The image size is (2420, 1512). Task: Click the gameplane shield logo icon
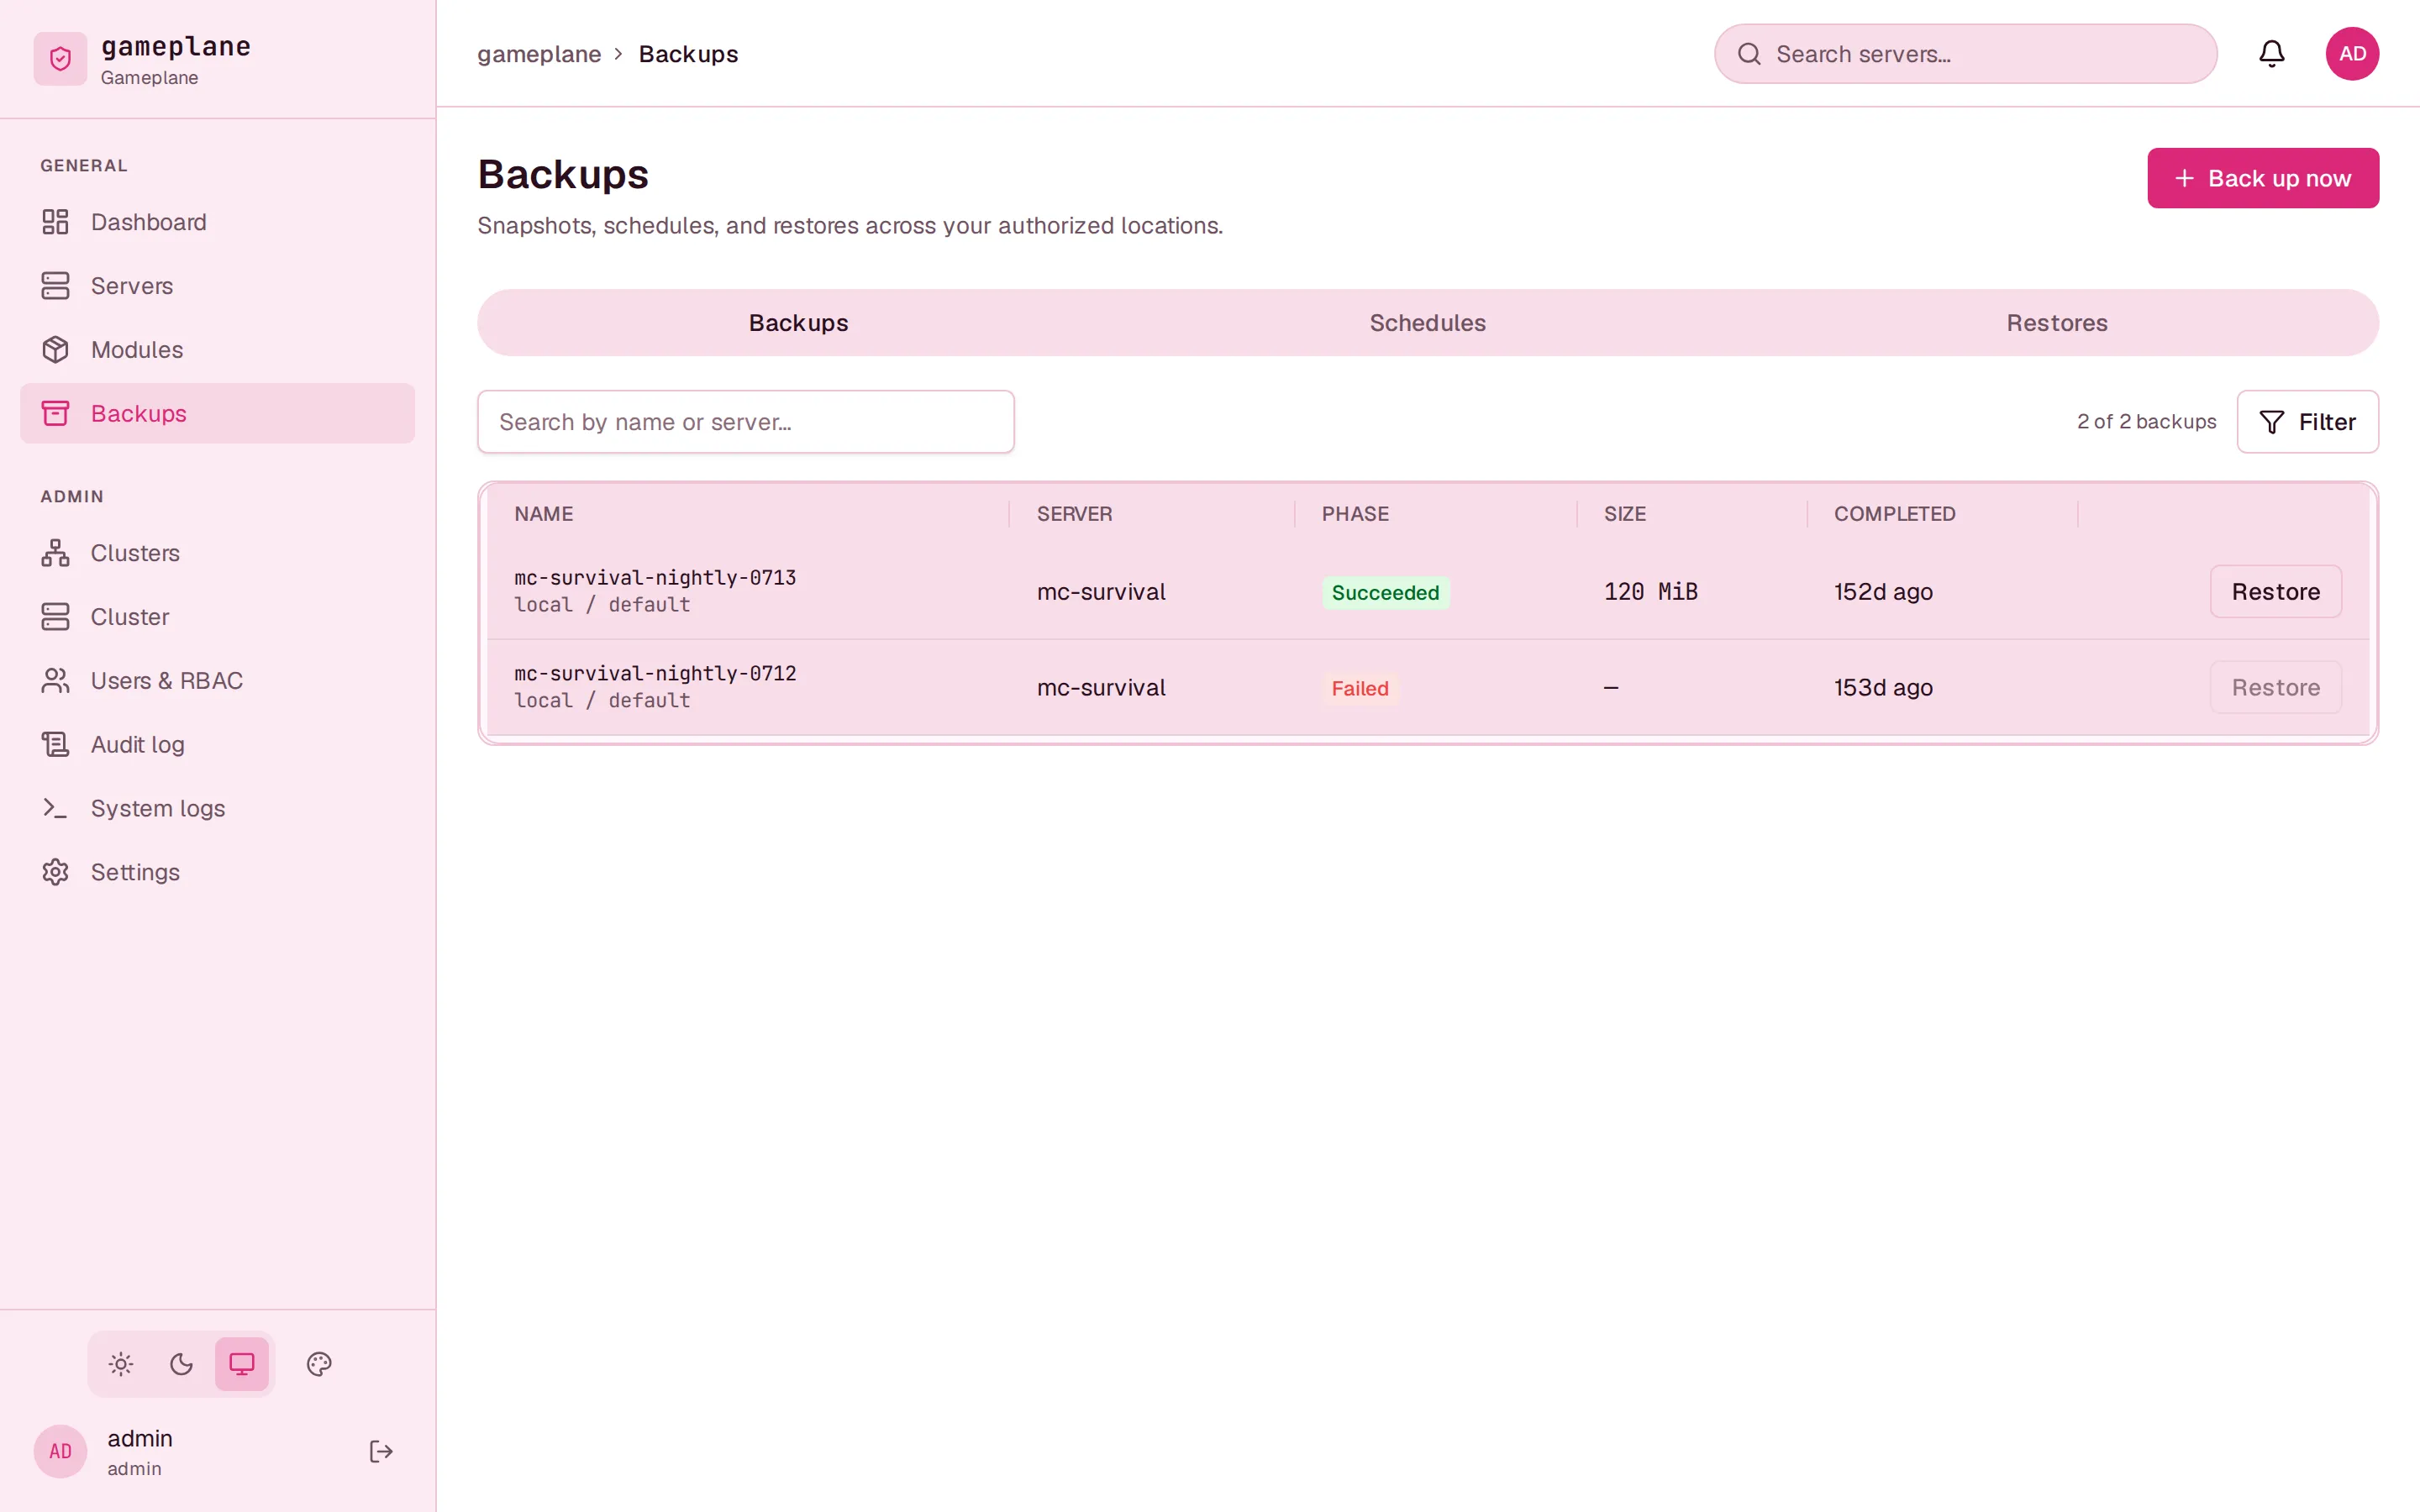[60, 59]
